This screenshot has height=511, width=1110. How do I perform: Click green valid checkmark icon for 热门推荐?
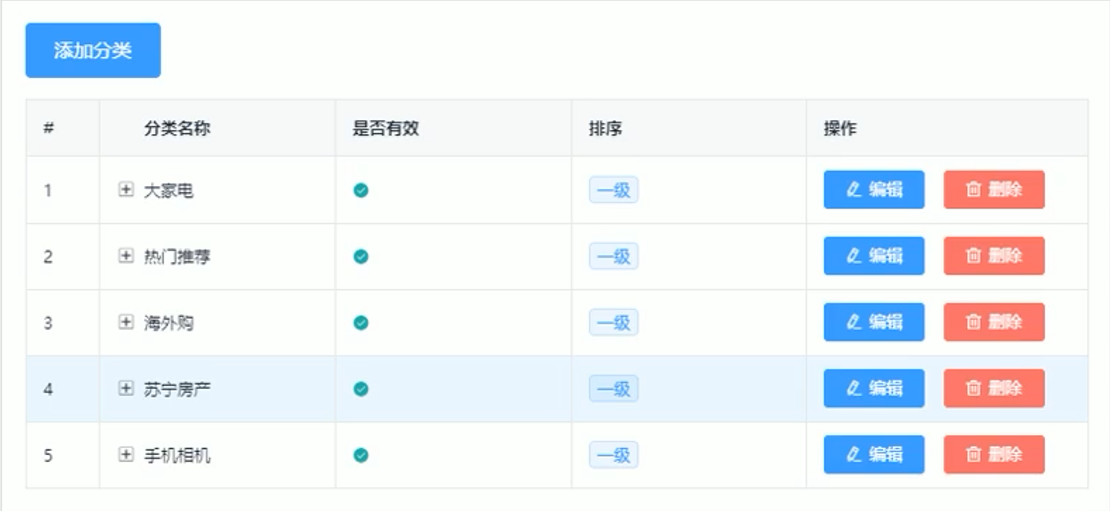coord(361,256)
